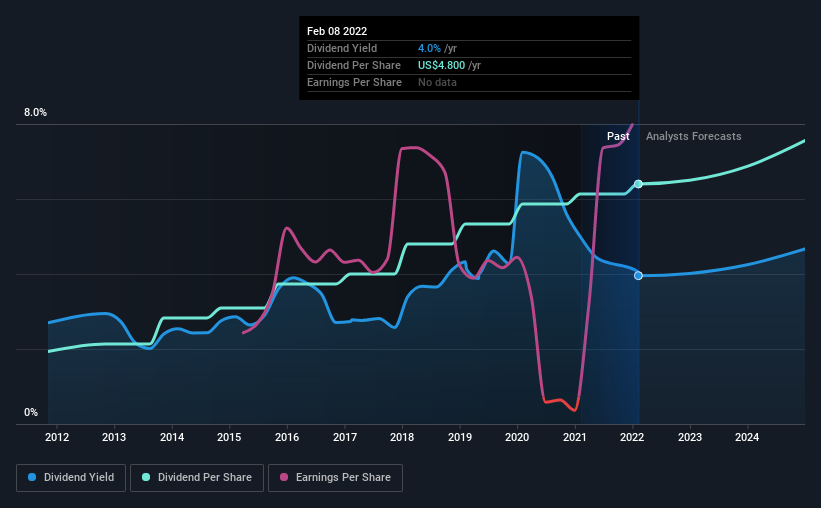Click the 0% y-axis label

pos(31,413)
